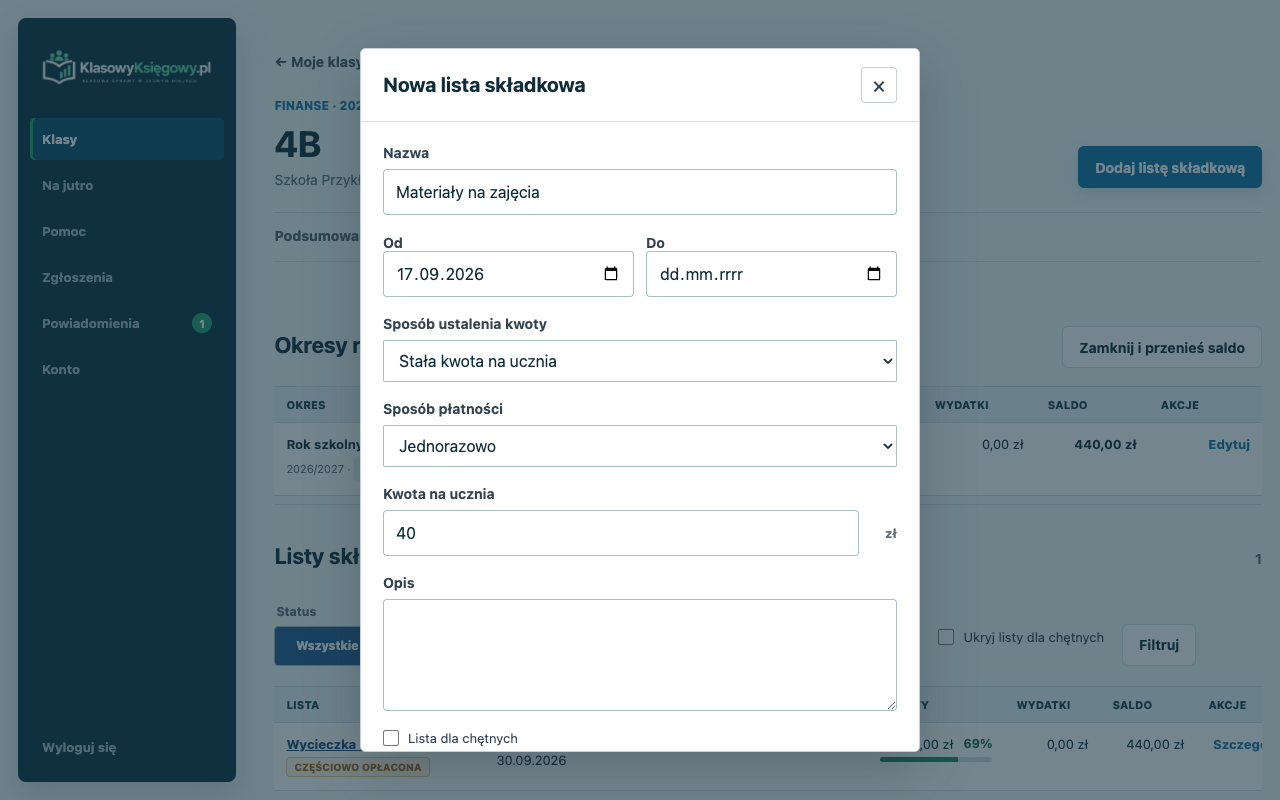The height and width of the screenshot is (800, 1280).
Task: Expand Sposób ustalenia kwoty dropdown
Action: pos(640,361)
